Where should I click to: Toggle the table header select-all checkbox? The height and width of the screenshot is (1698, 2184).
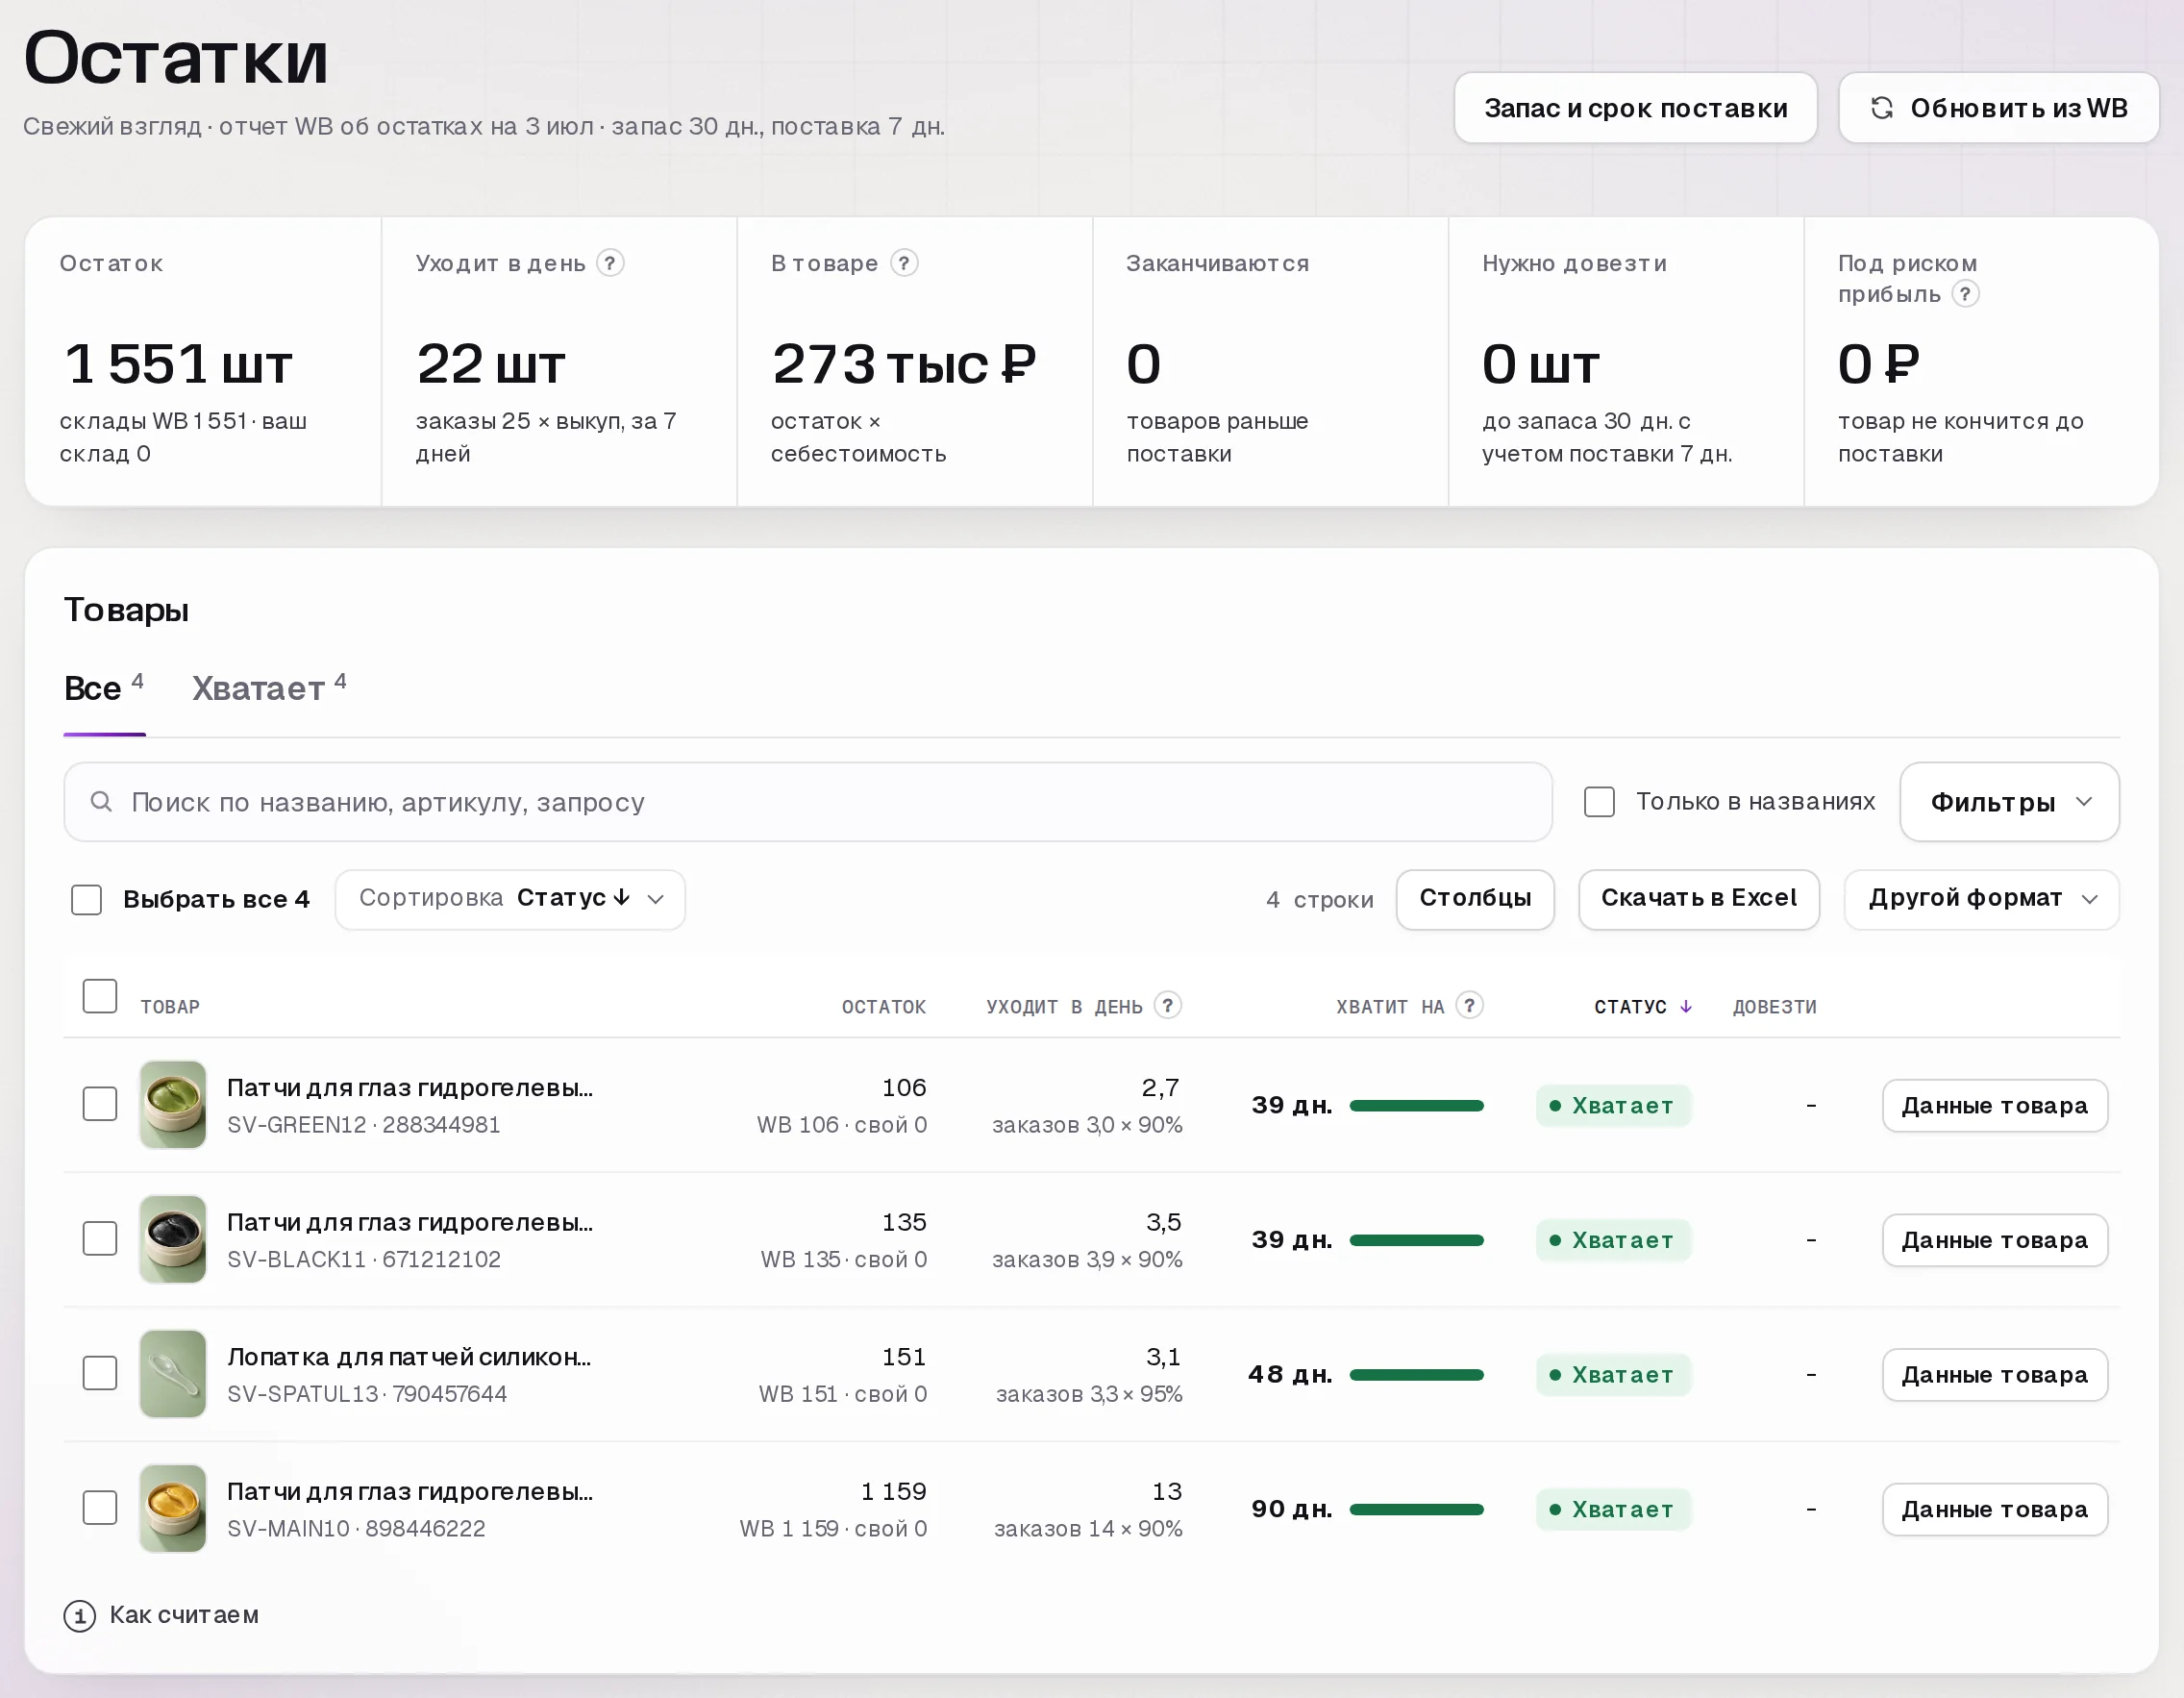(100, 996)
